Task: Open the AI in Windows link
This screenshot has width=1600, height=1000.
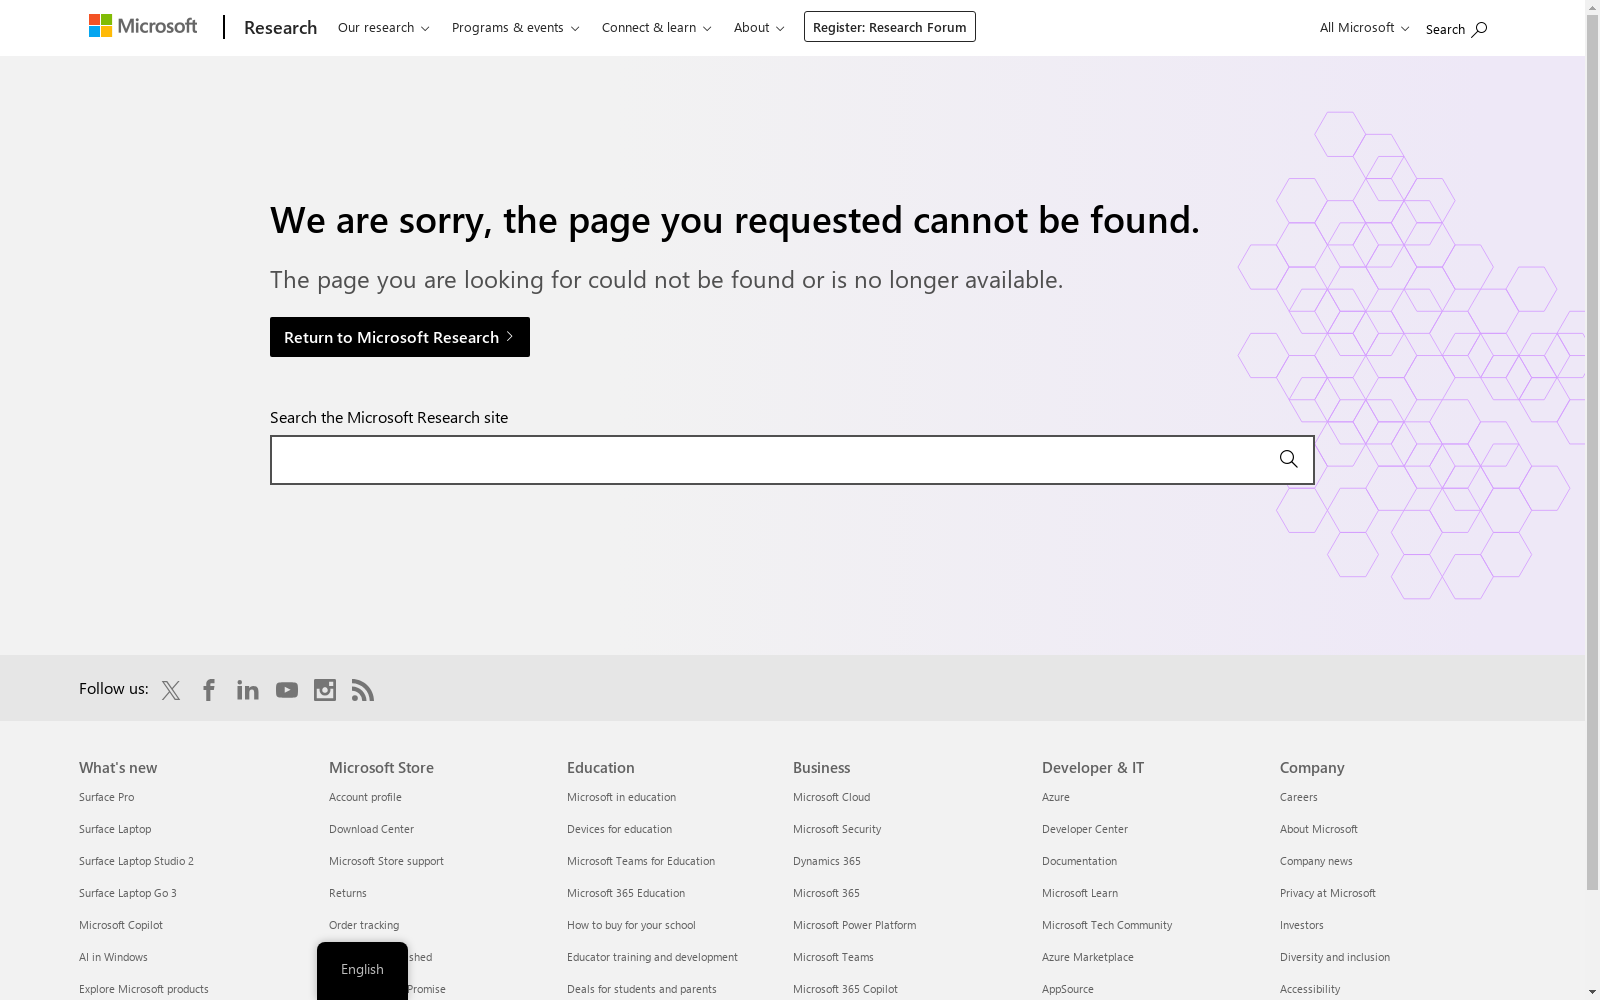Action: click(x=113, y=957)
